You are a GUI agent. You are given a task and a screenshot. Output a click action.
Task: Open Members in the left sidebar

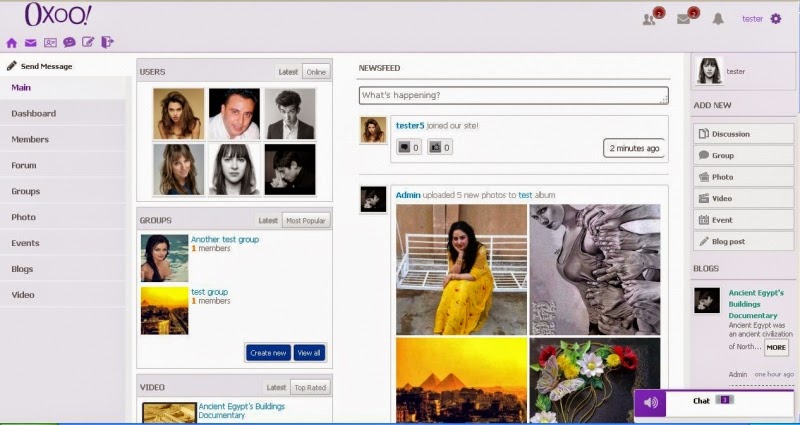(30, 139)
